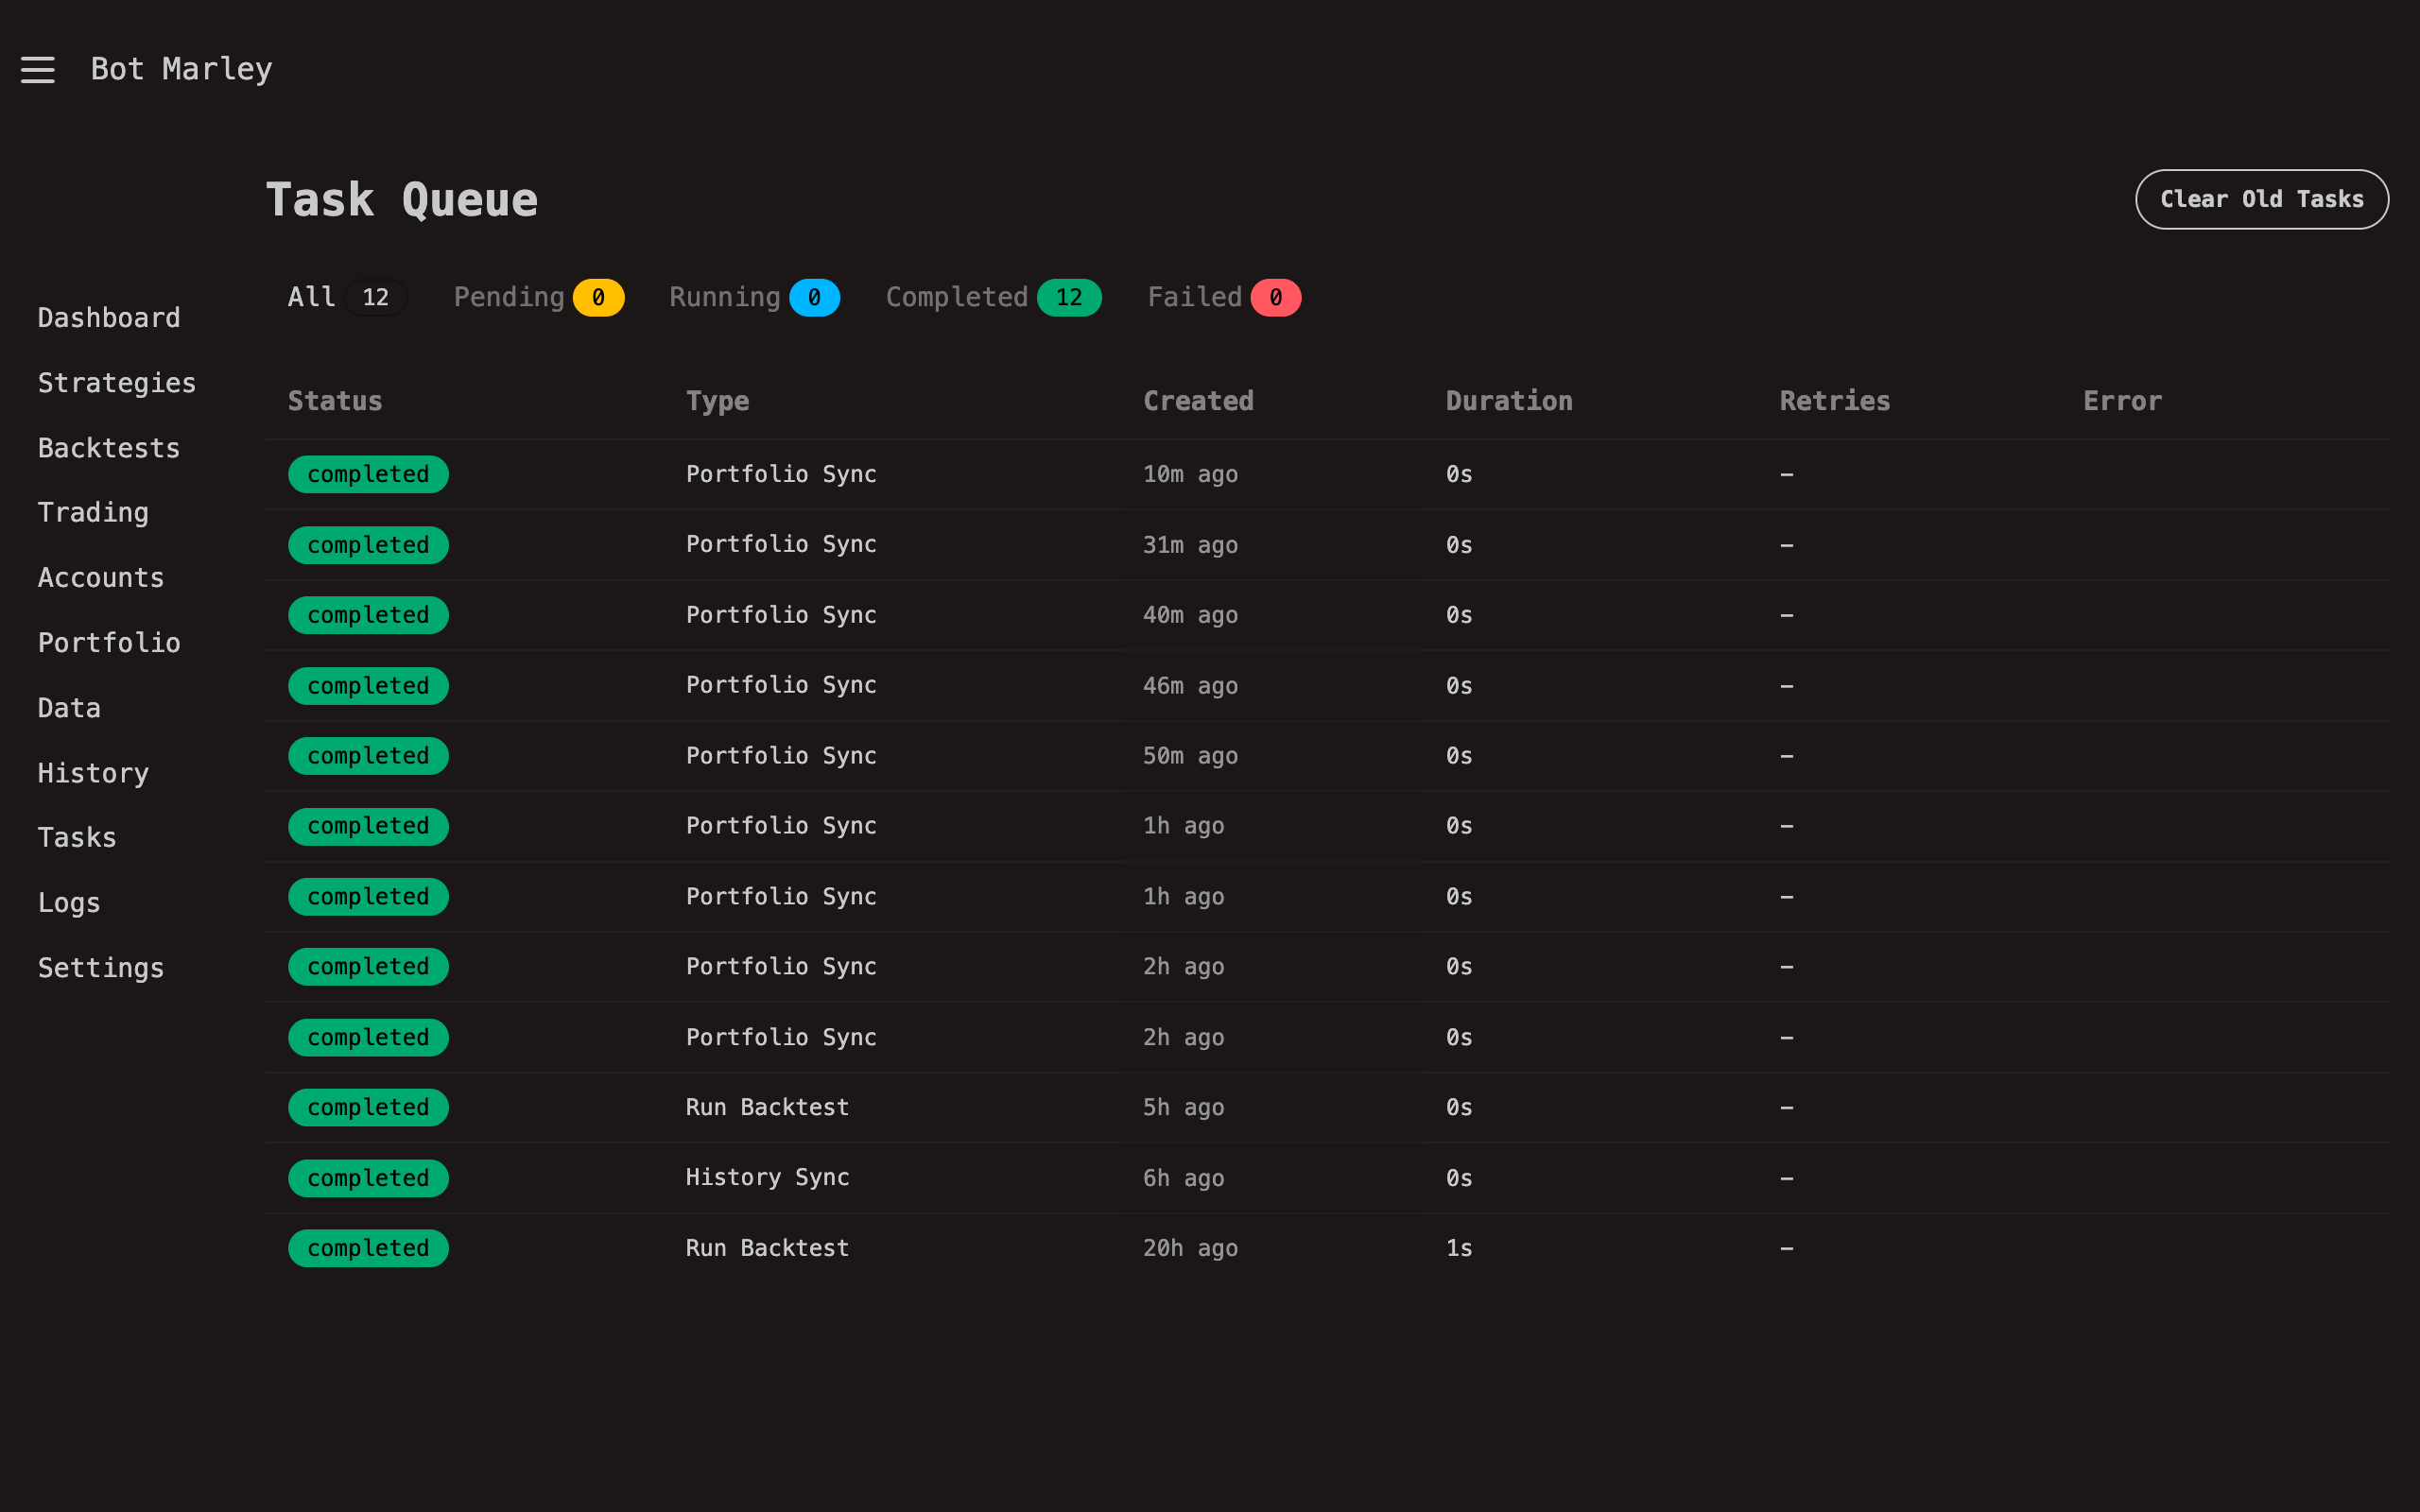Open the hamburger navigation menu

[x=37, y=70]
